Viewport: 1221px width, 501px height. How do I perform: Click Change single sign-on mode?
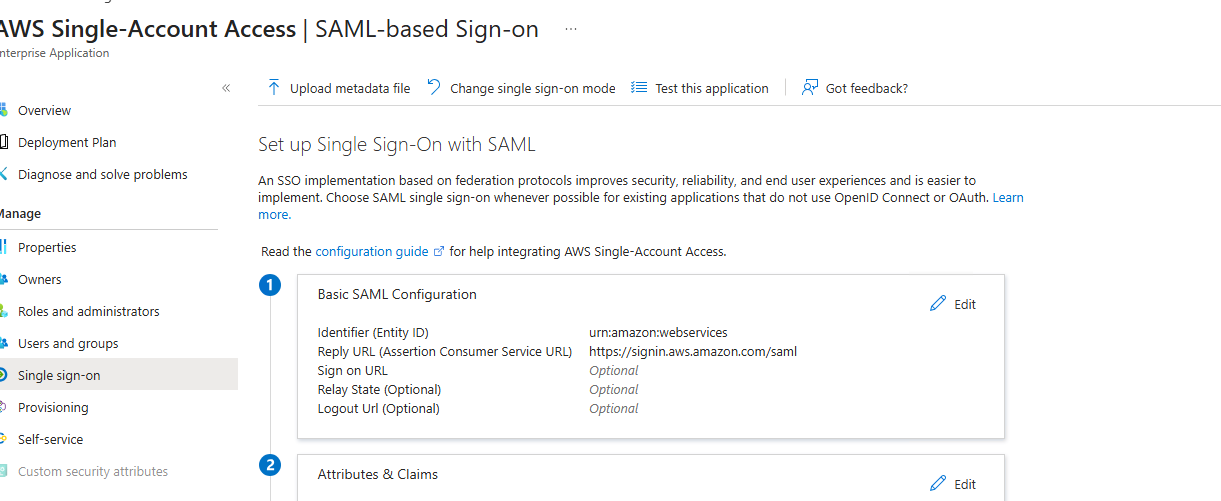pyautogui.click(x=522, y=88)
